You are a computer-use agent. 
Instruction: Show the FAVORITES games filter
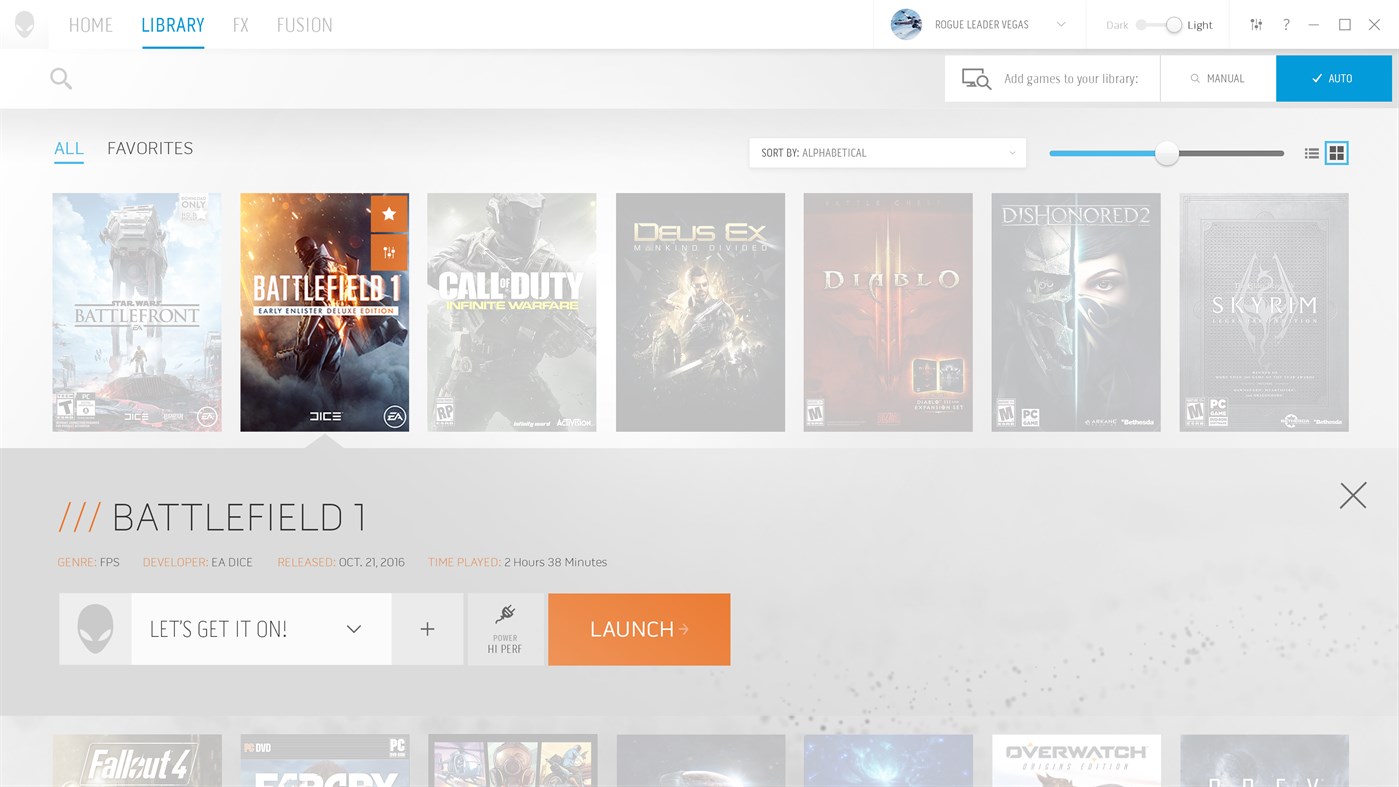coord(150,148)
